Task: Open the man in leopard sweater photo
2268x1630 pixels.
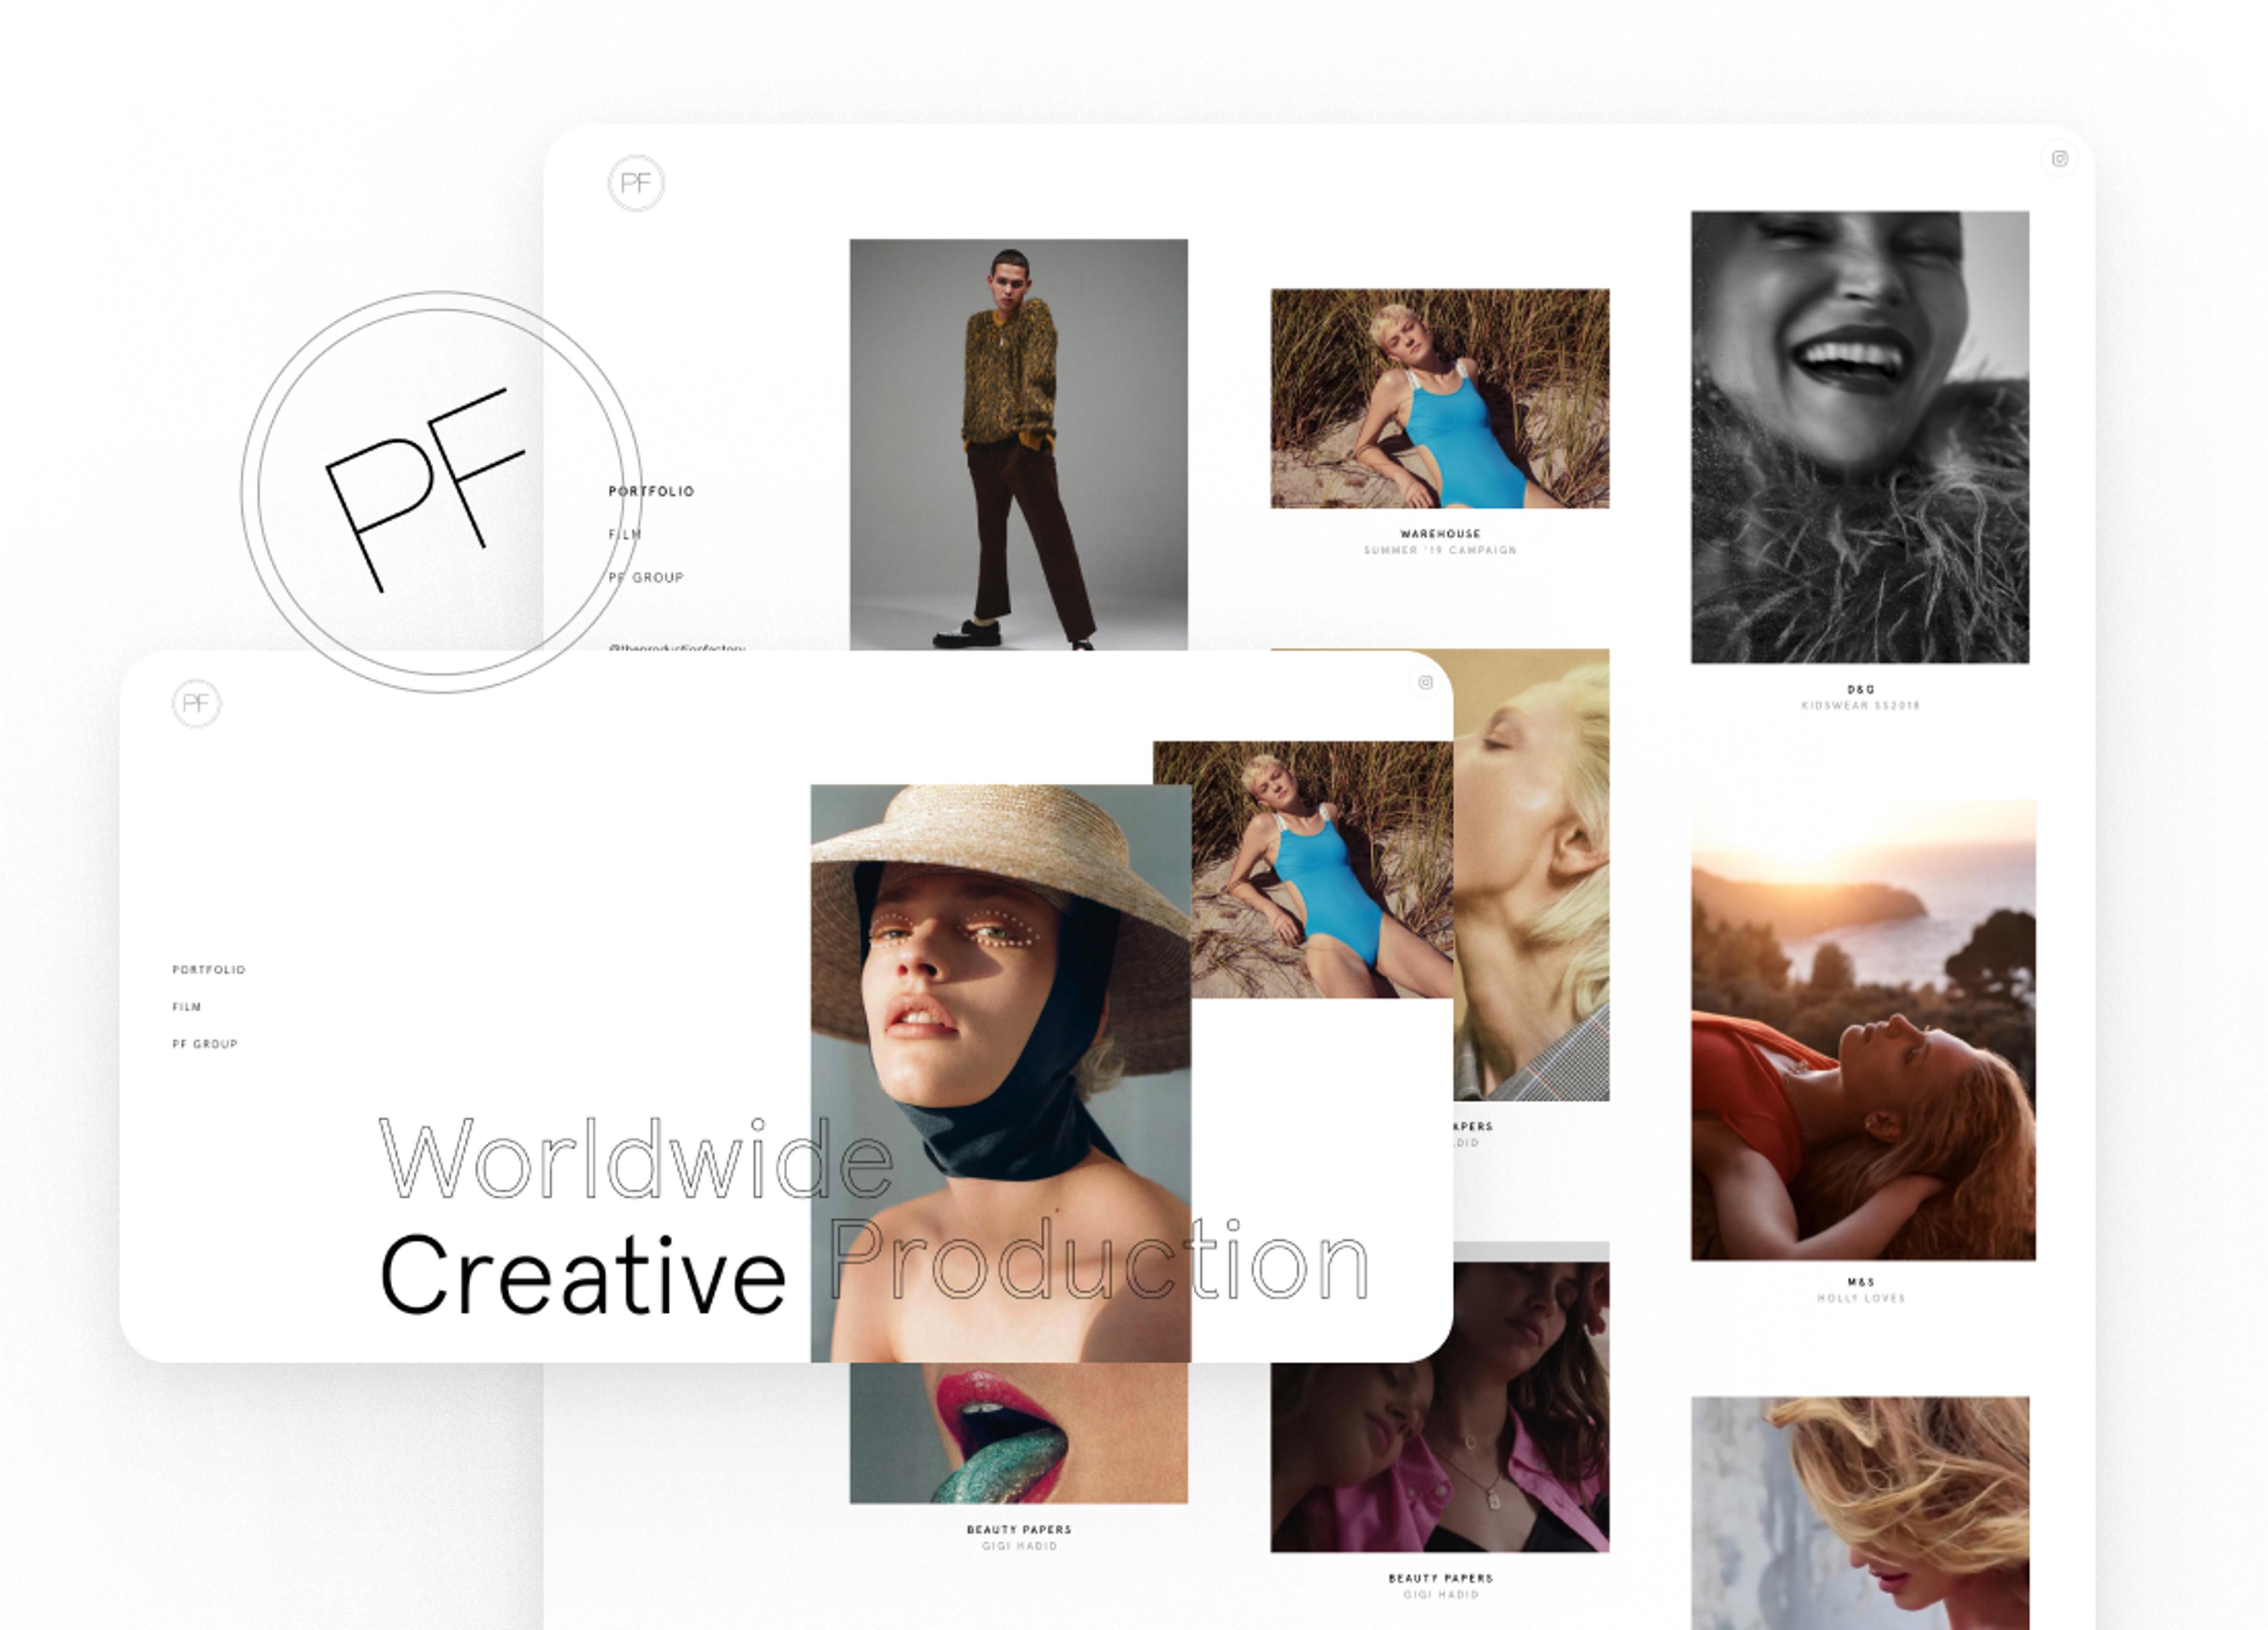Action: point(1019,444)
